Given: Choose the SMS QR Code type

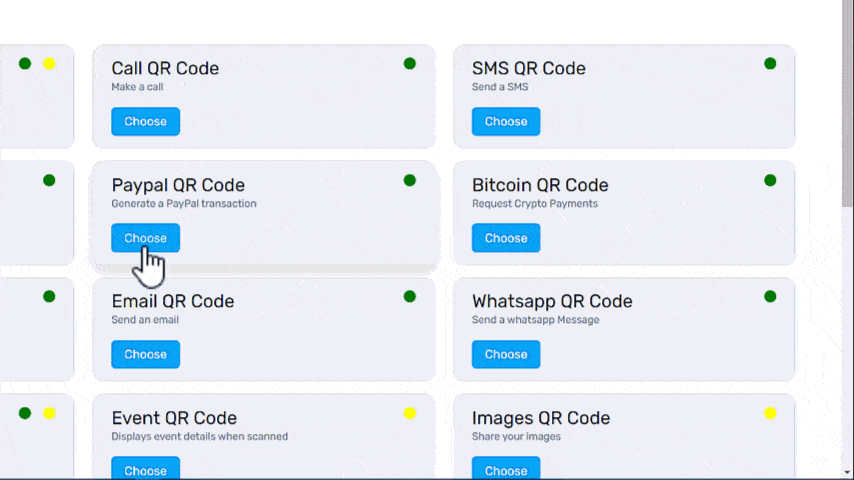Looking at the screenshot, I should click(x=505, y=122).
